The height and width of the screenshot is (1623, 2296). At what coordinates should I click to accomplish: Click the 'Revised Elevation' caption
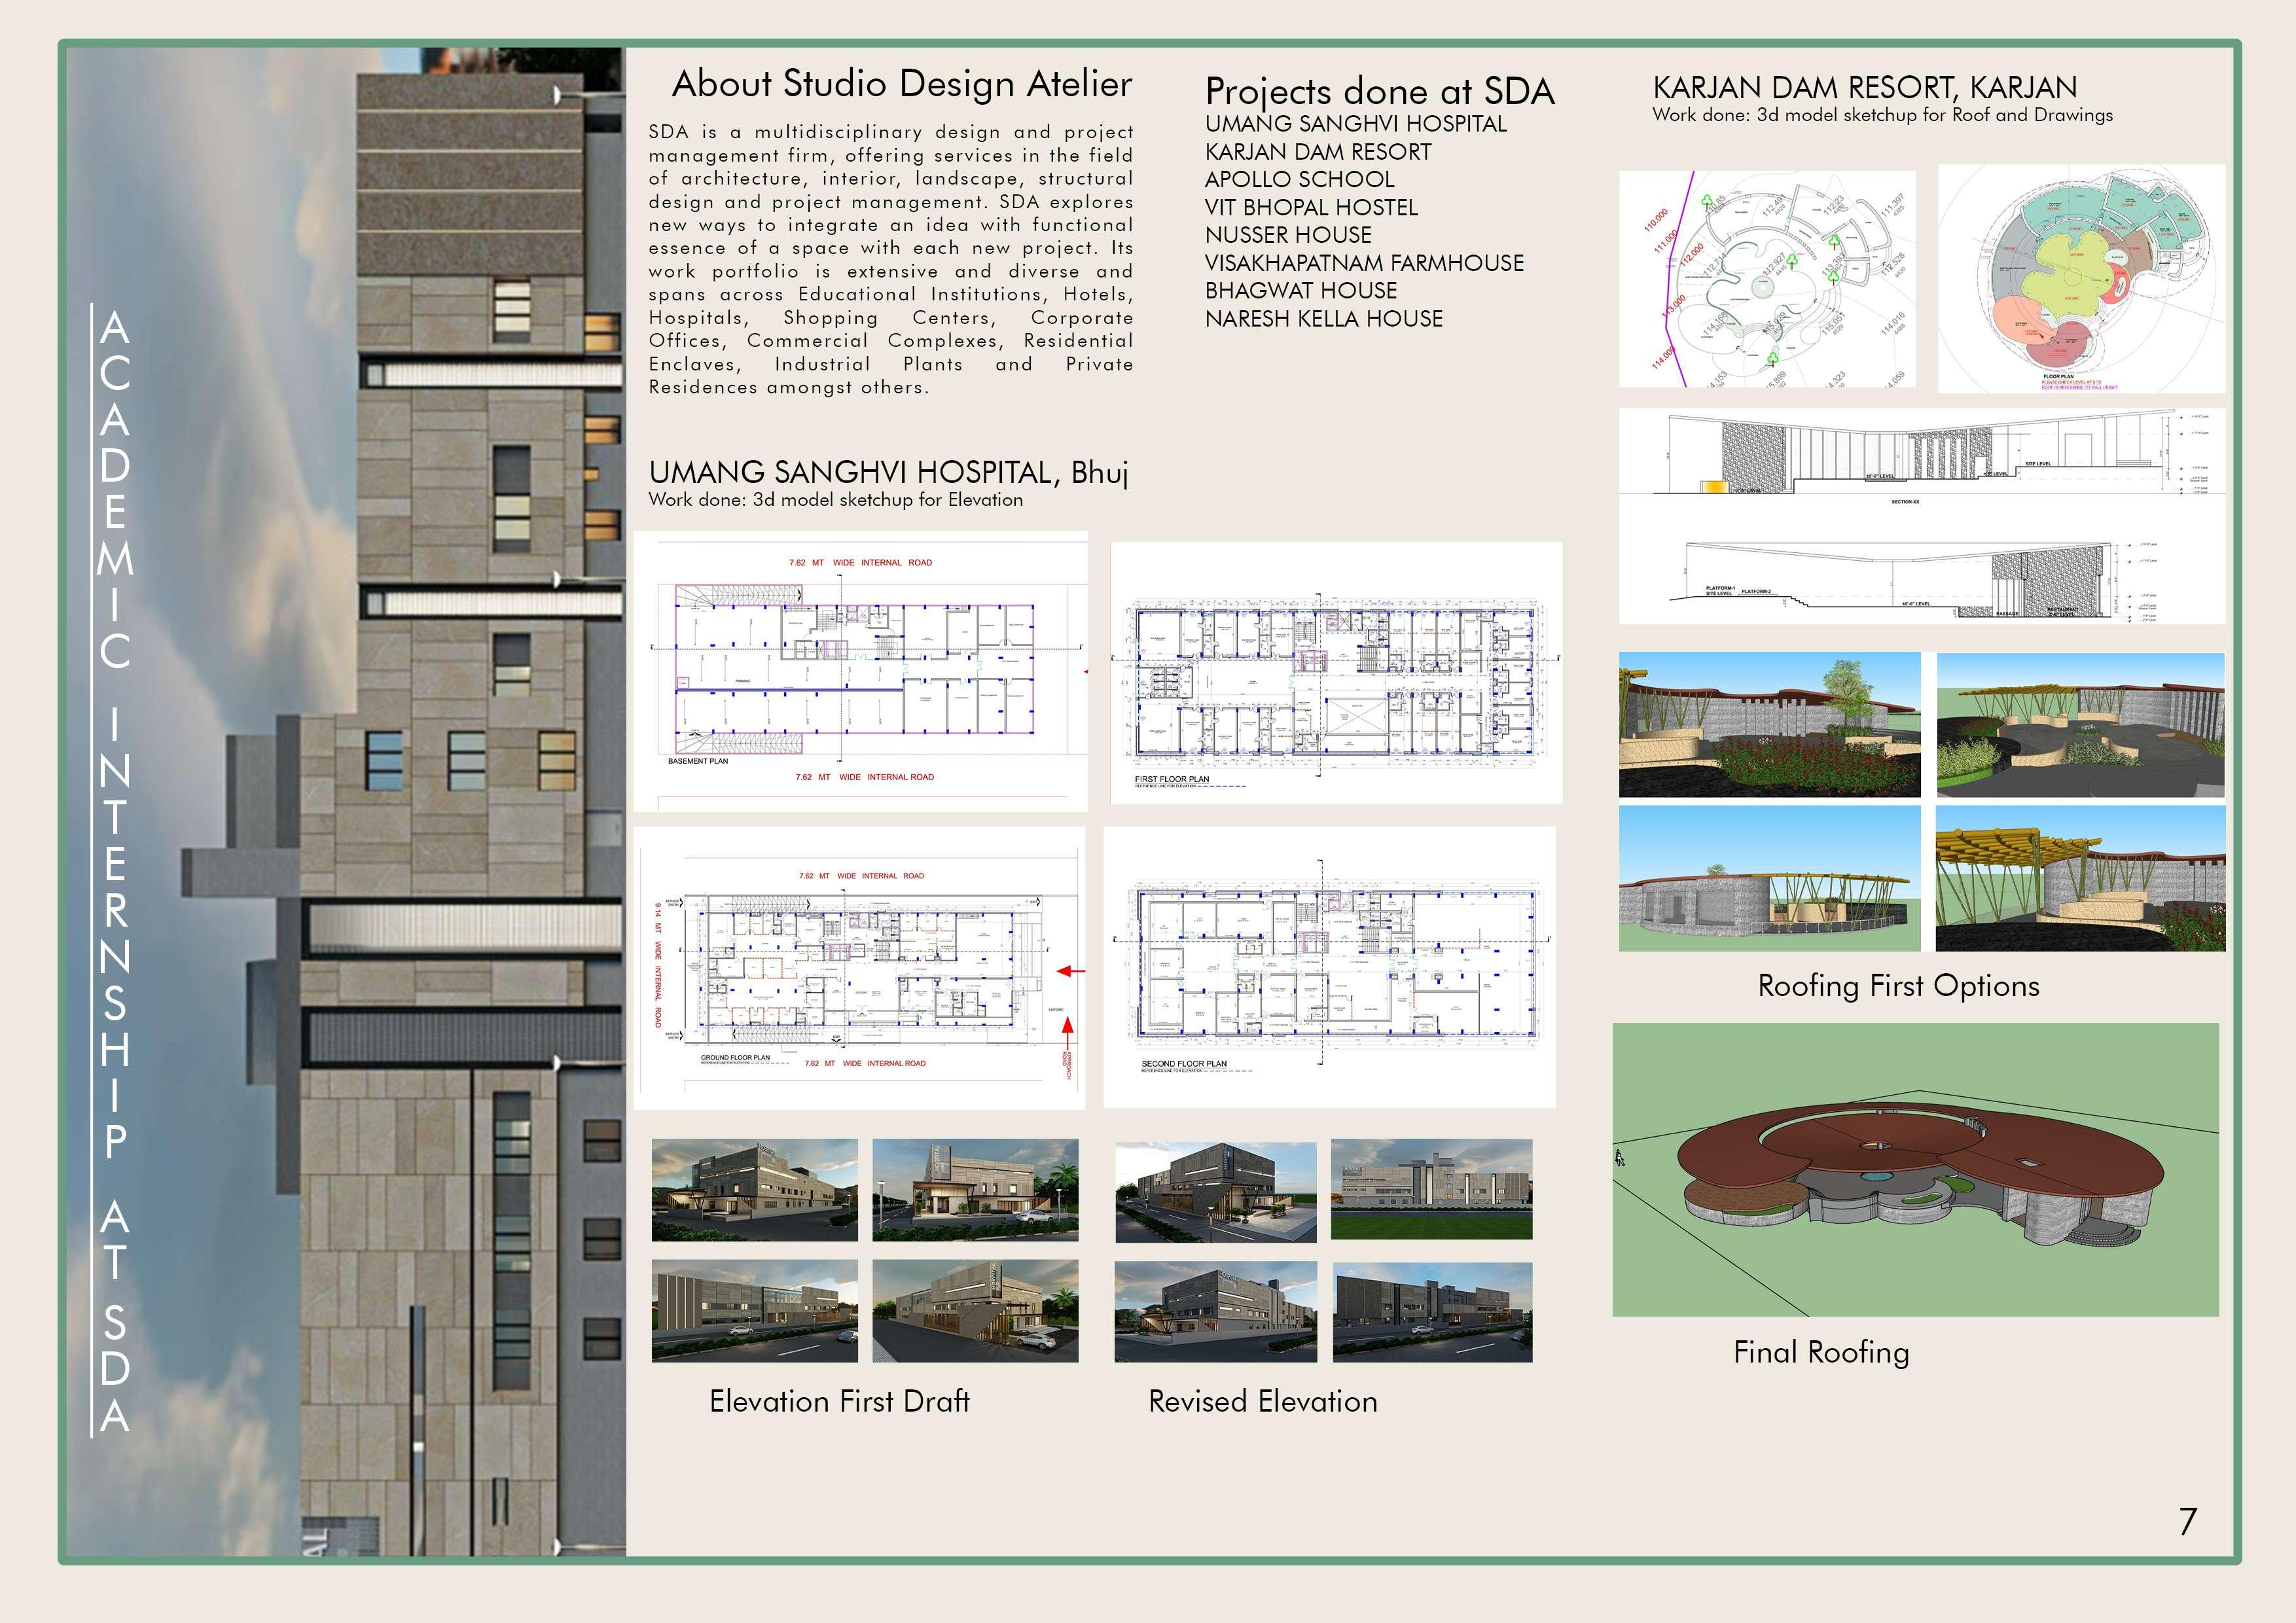coord(1262,1401)
